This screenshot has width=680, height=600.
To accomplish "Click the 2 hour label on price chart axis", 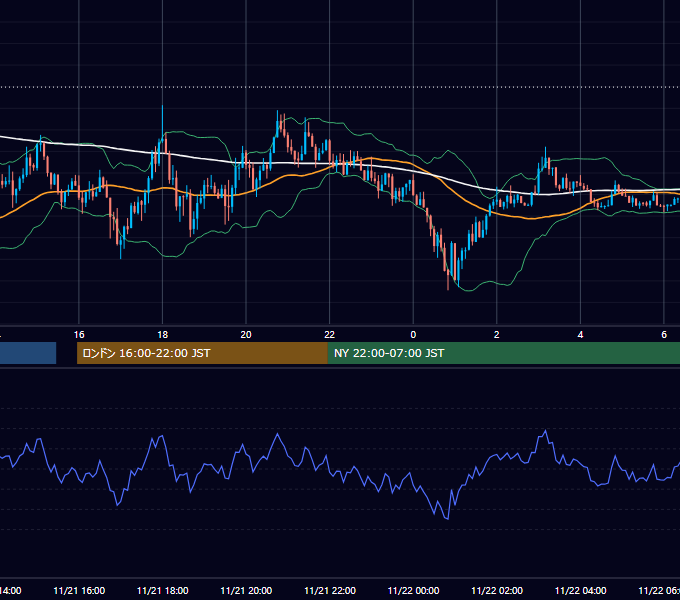I will click(497, 335).
